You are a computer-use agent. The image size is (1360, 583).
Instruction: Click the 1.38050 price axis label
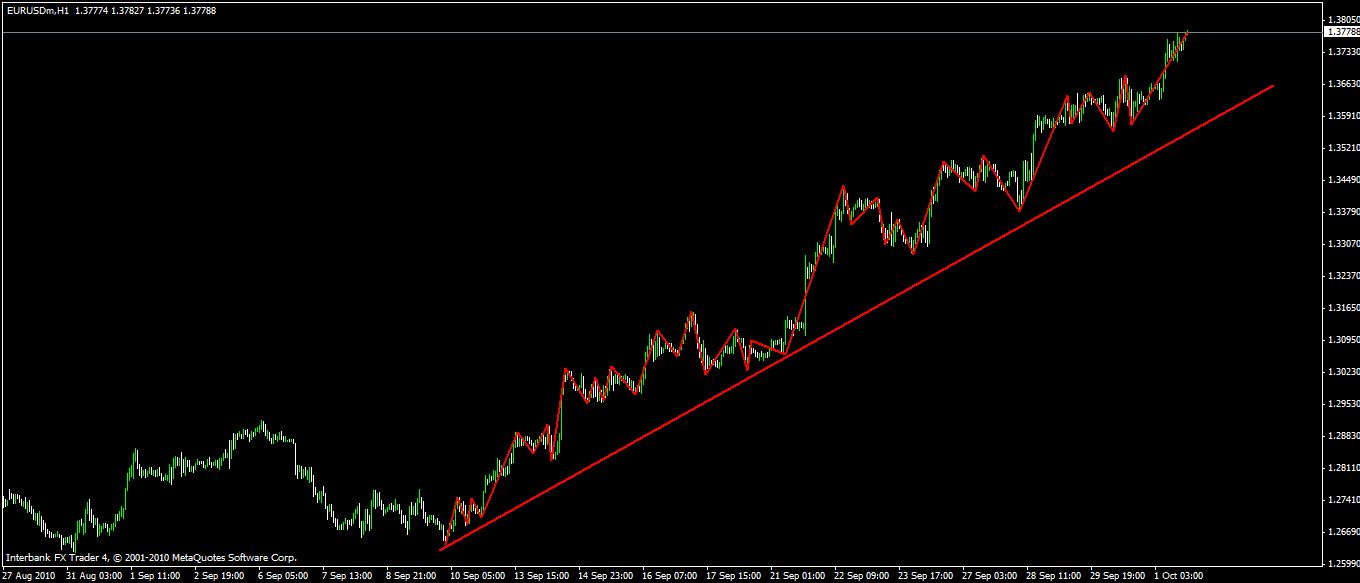tap(1343, 19)
